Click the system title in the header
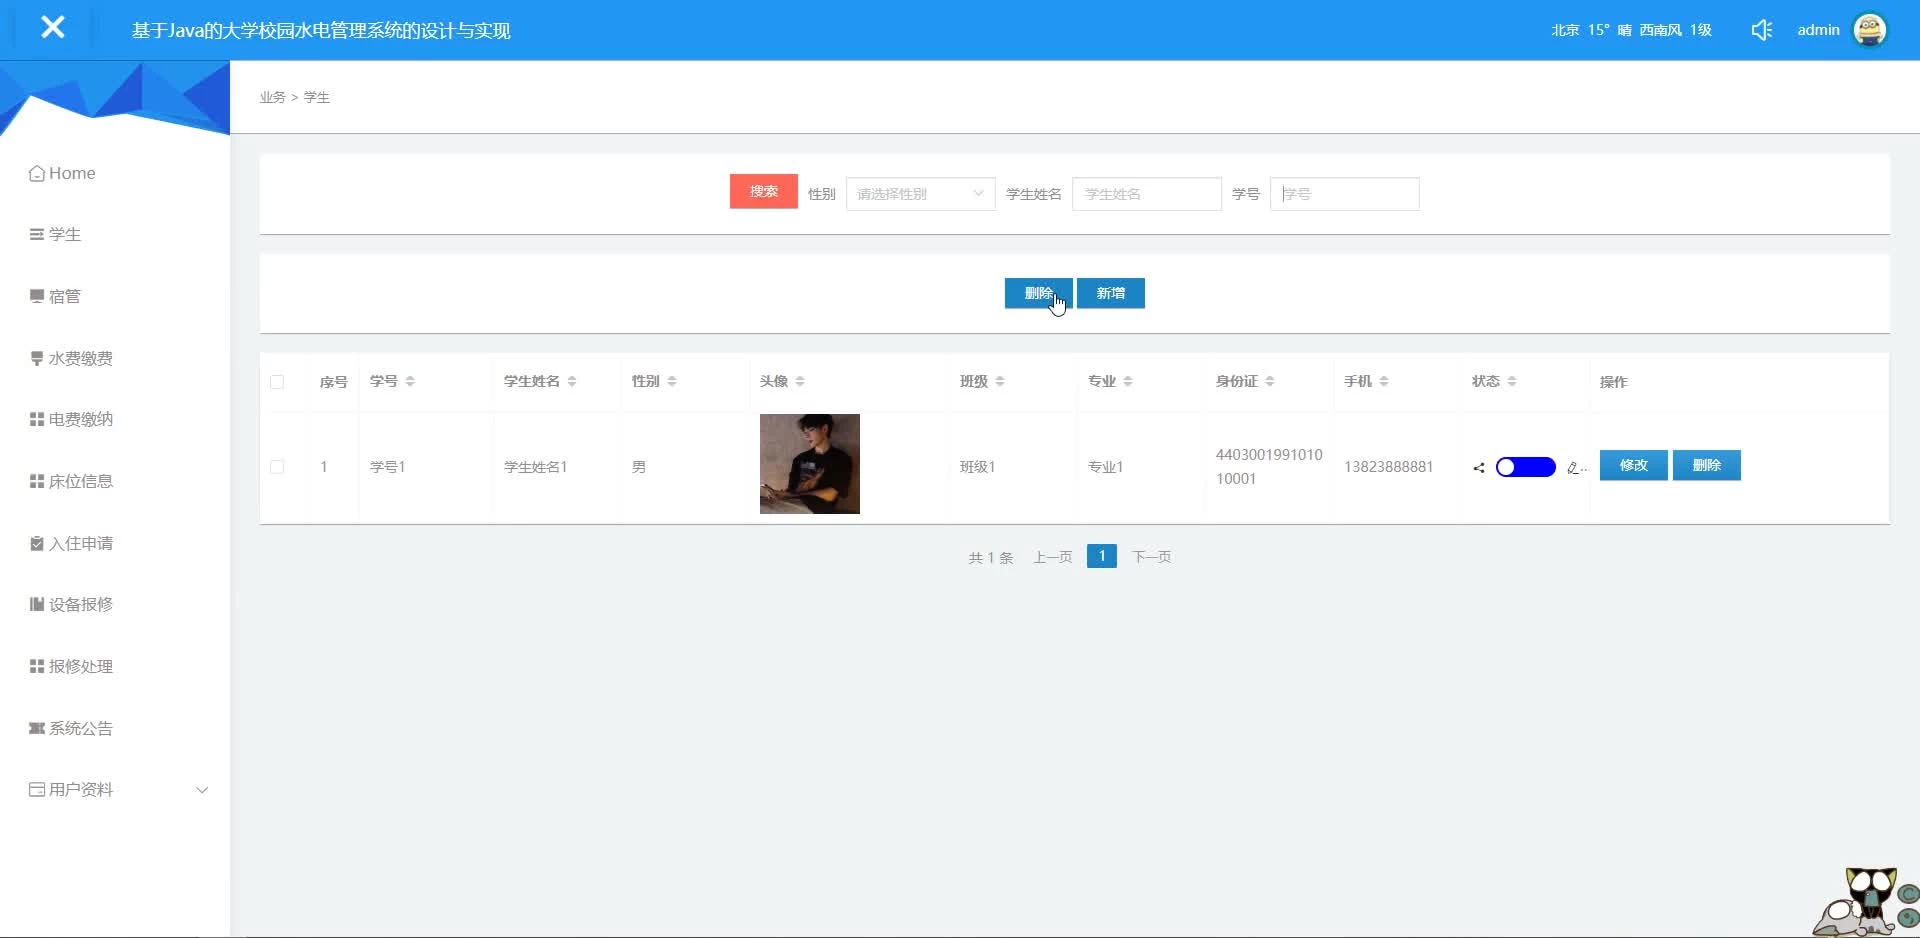This screenshot has height=938, width=1920. point(321,31)
